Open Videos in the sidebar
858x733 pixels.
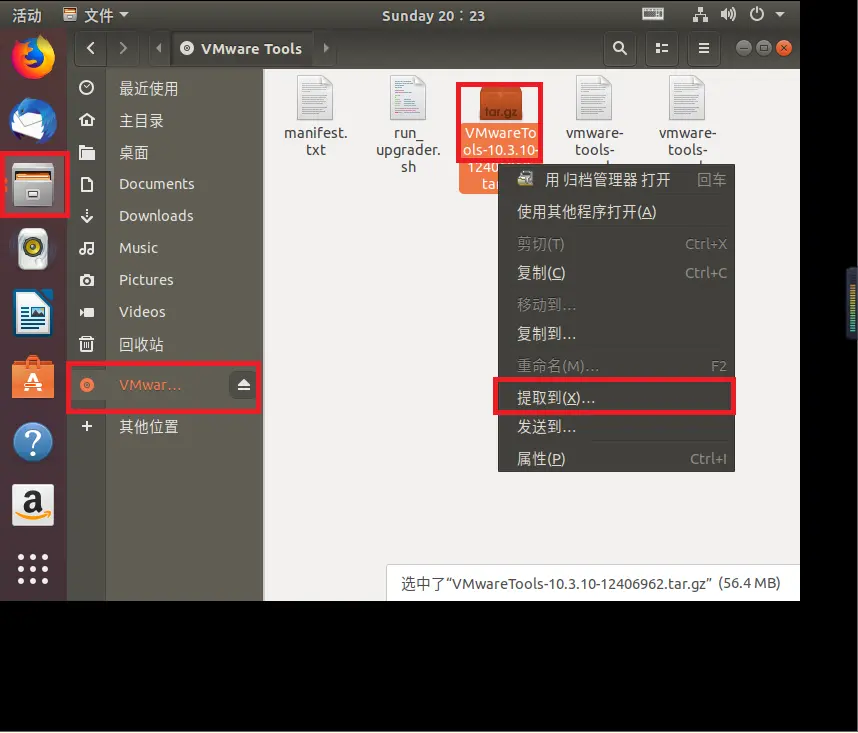165,312
